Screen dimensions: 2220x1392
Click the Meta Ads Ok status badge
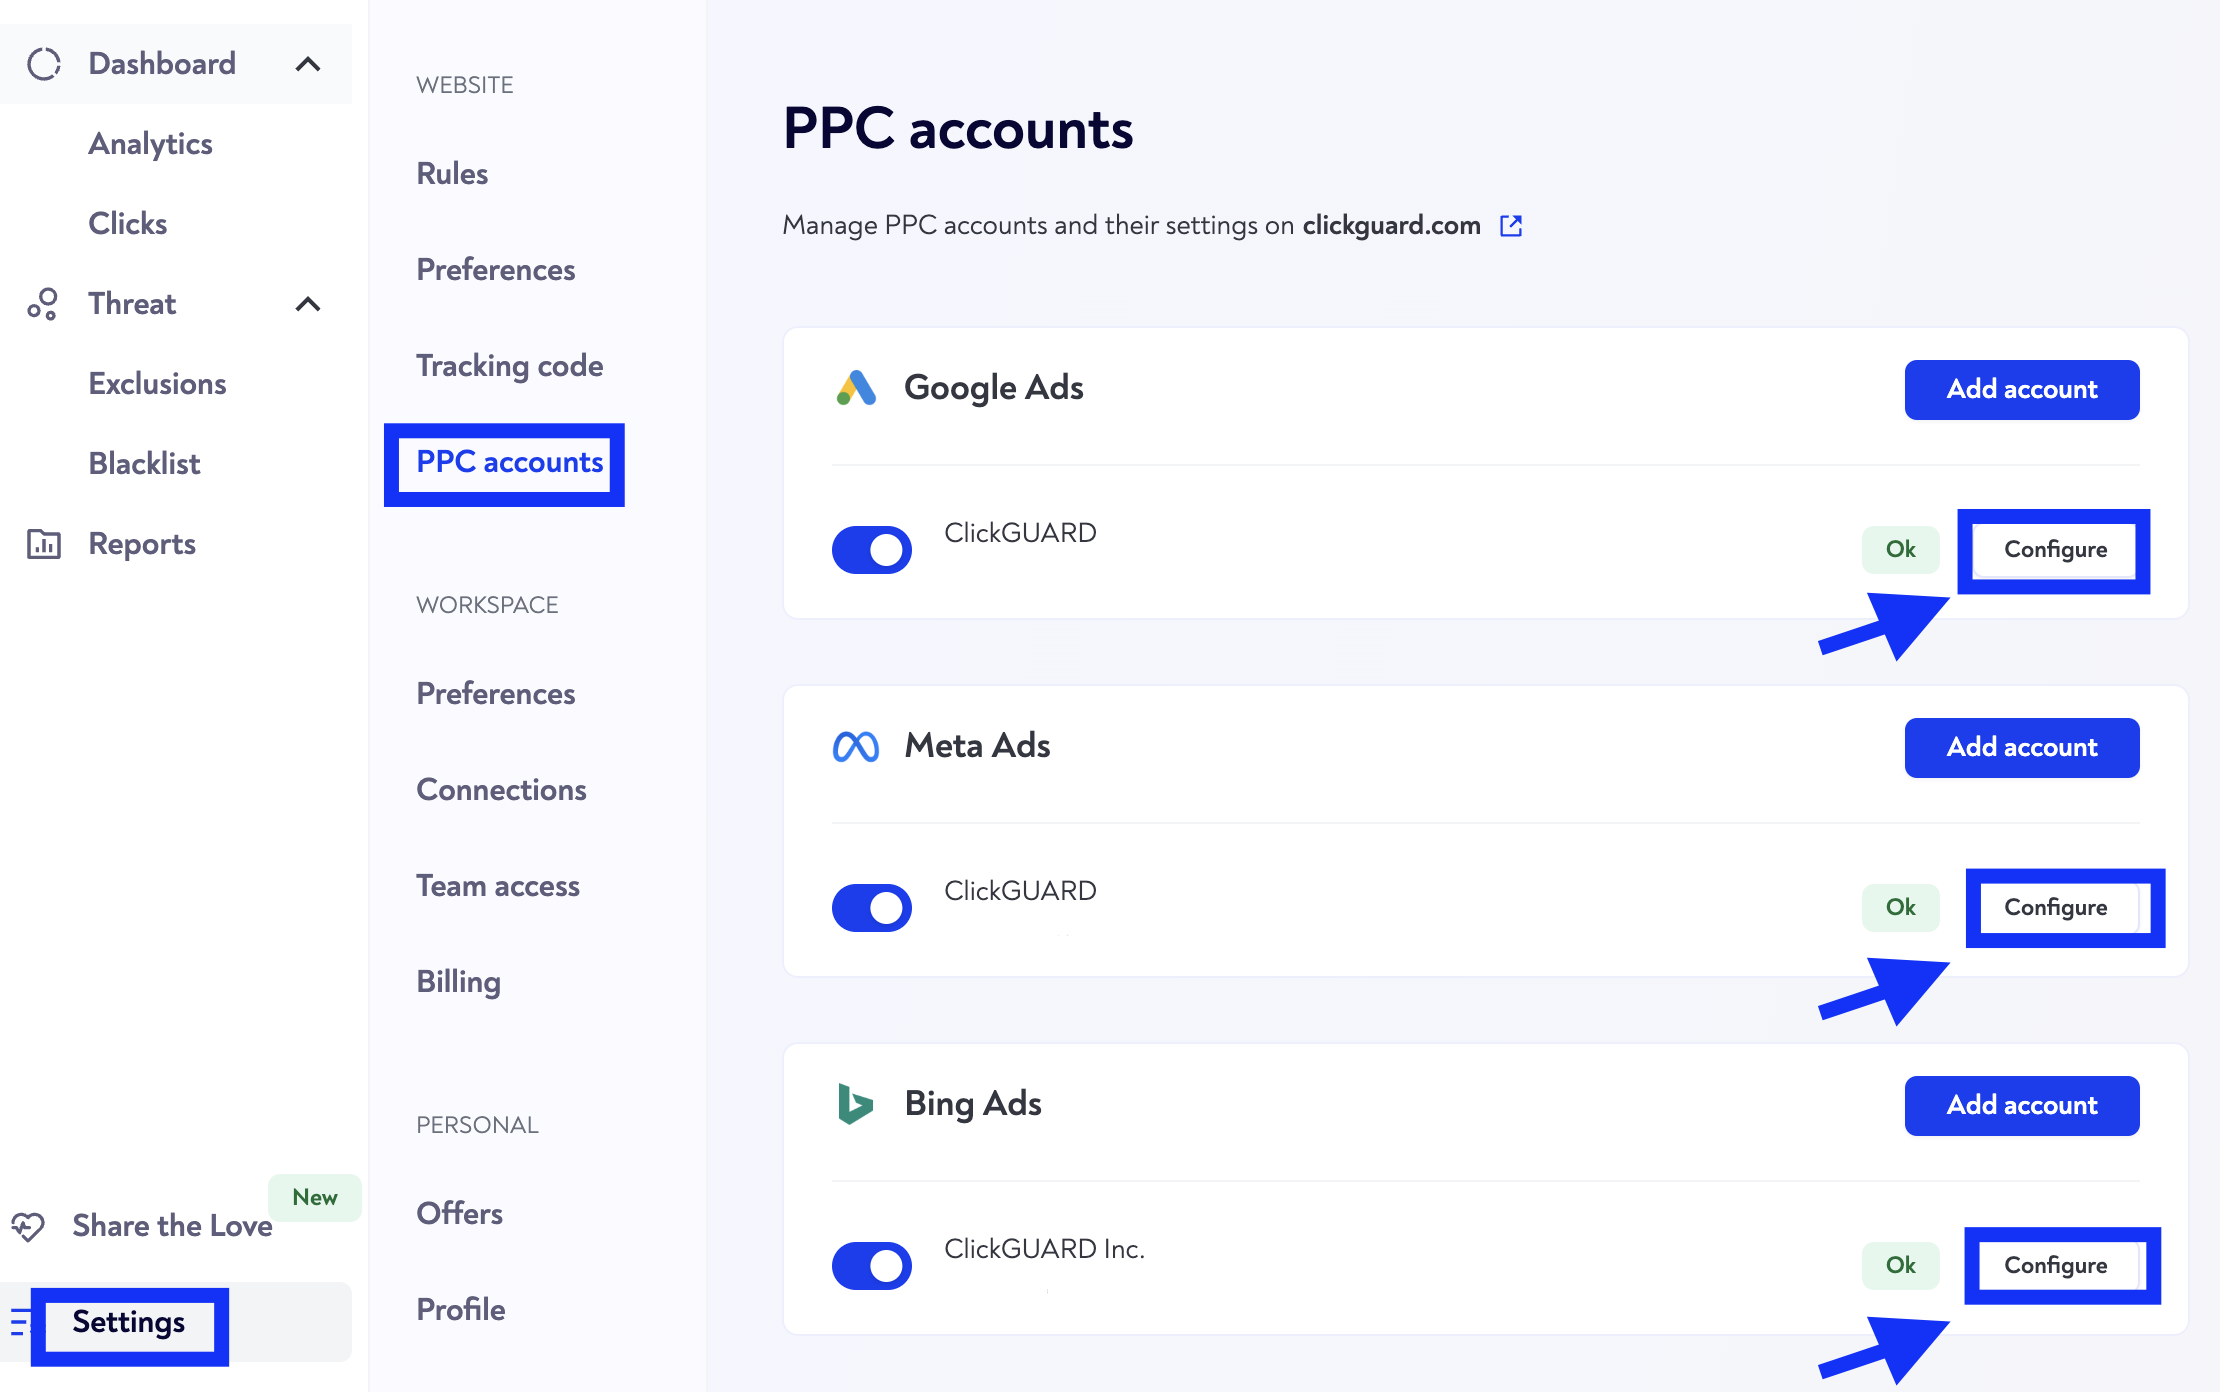[x=1900, y=907]
